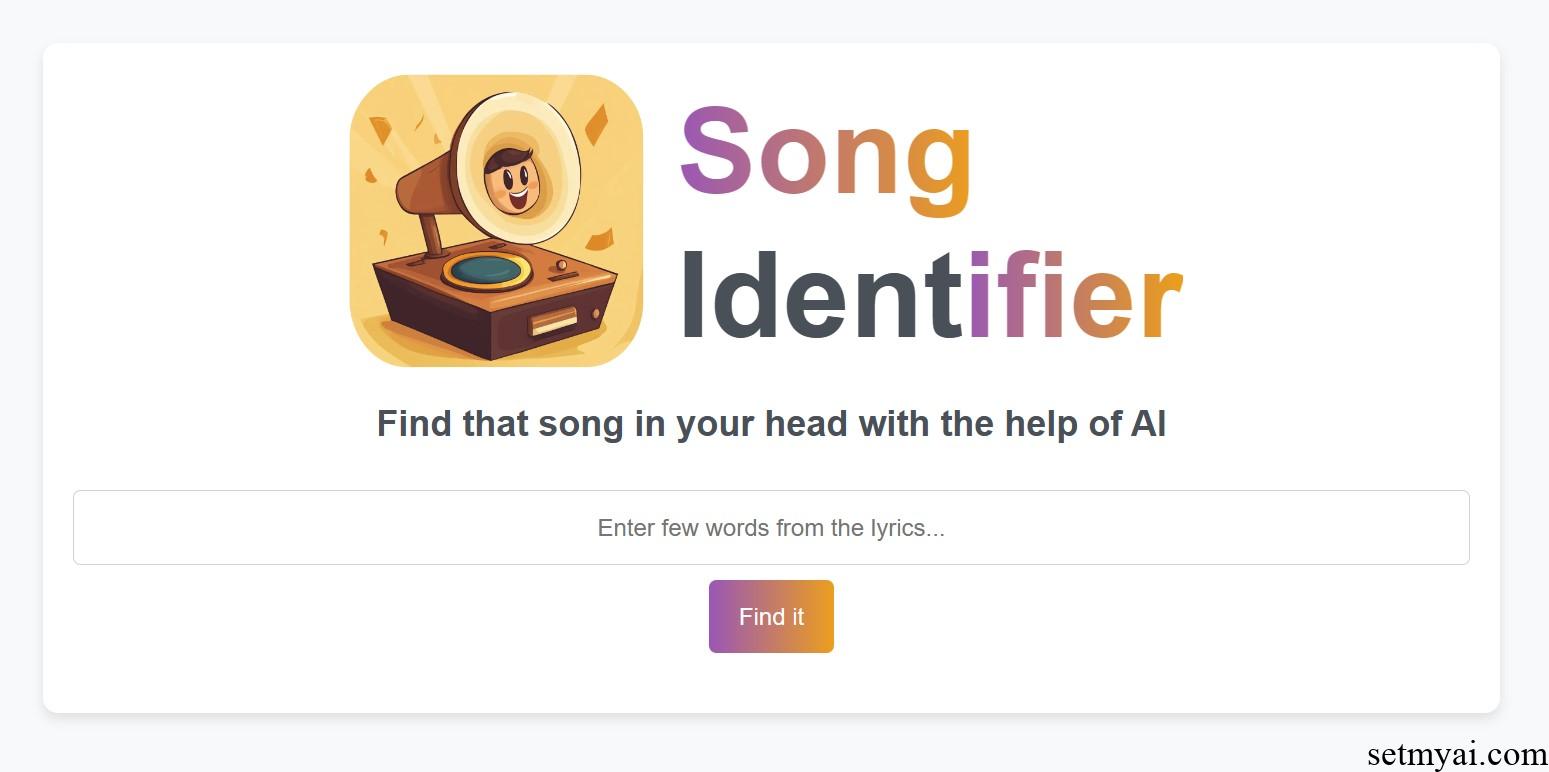Viewport: 1549px width, 772px height.
Task: Click the orange confetti piece right of the horn
Action: coord(596,125)
